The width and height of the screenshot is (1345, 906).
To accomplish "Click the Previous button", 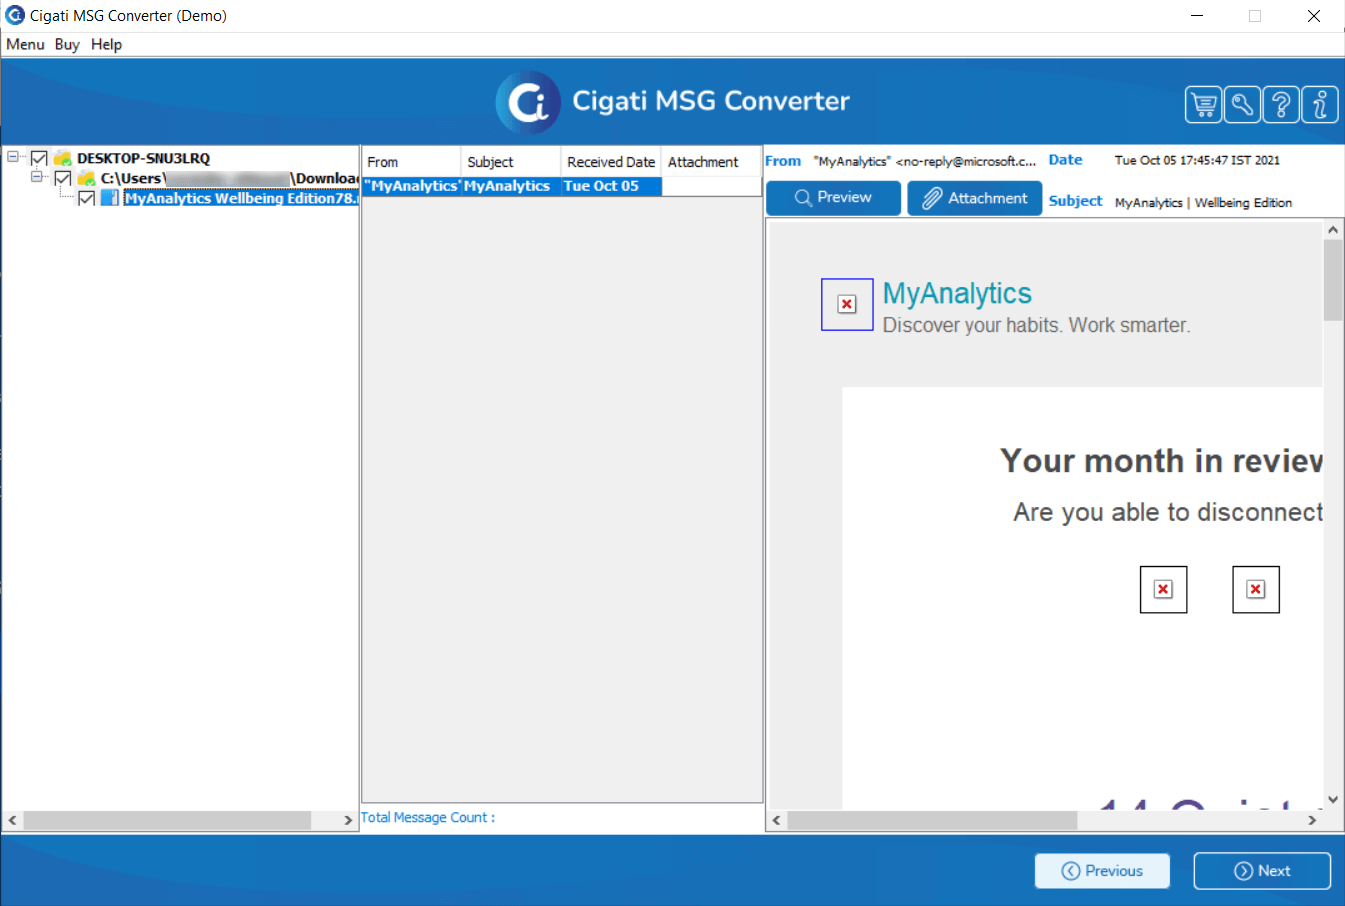I will [1102, 871].
